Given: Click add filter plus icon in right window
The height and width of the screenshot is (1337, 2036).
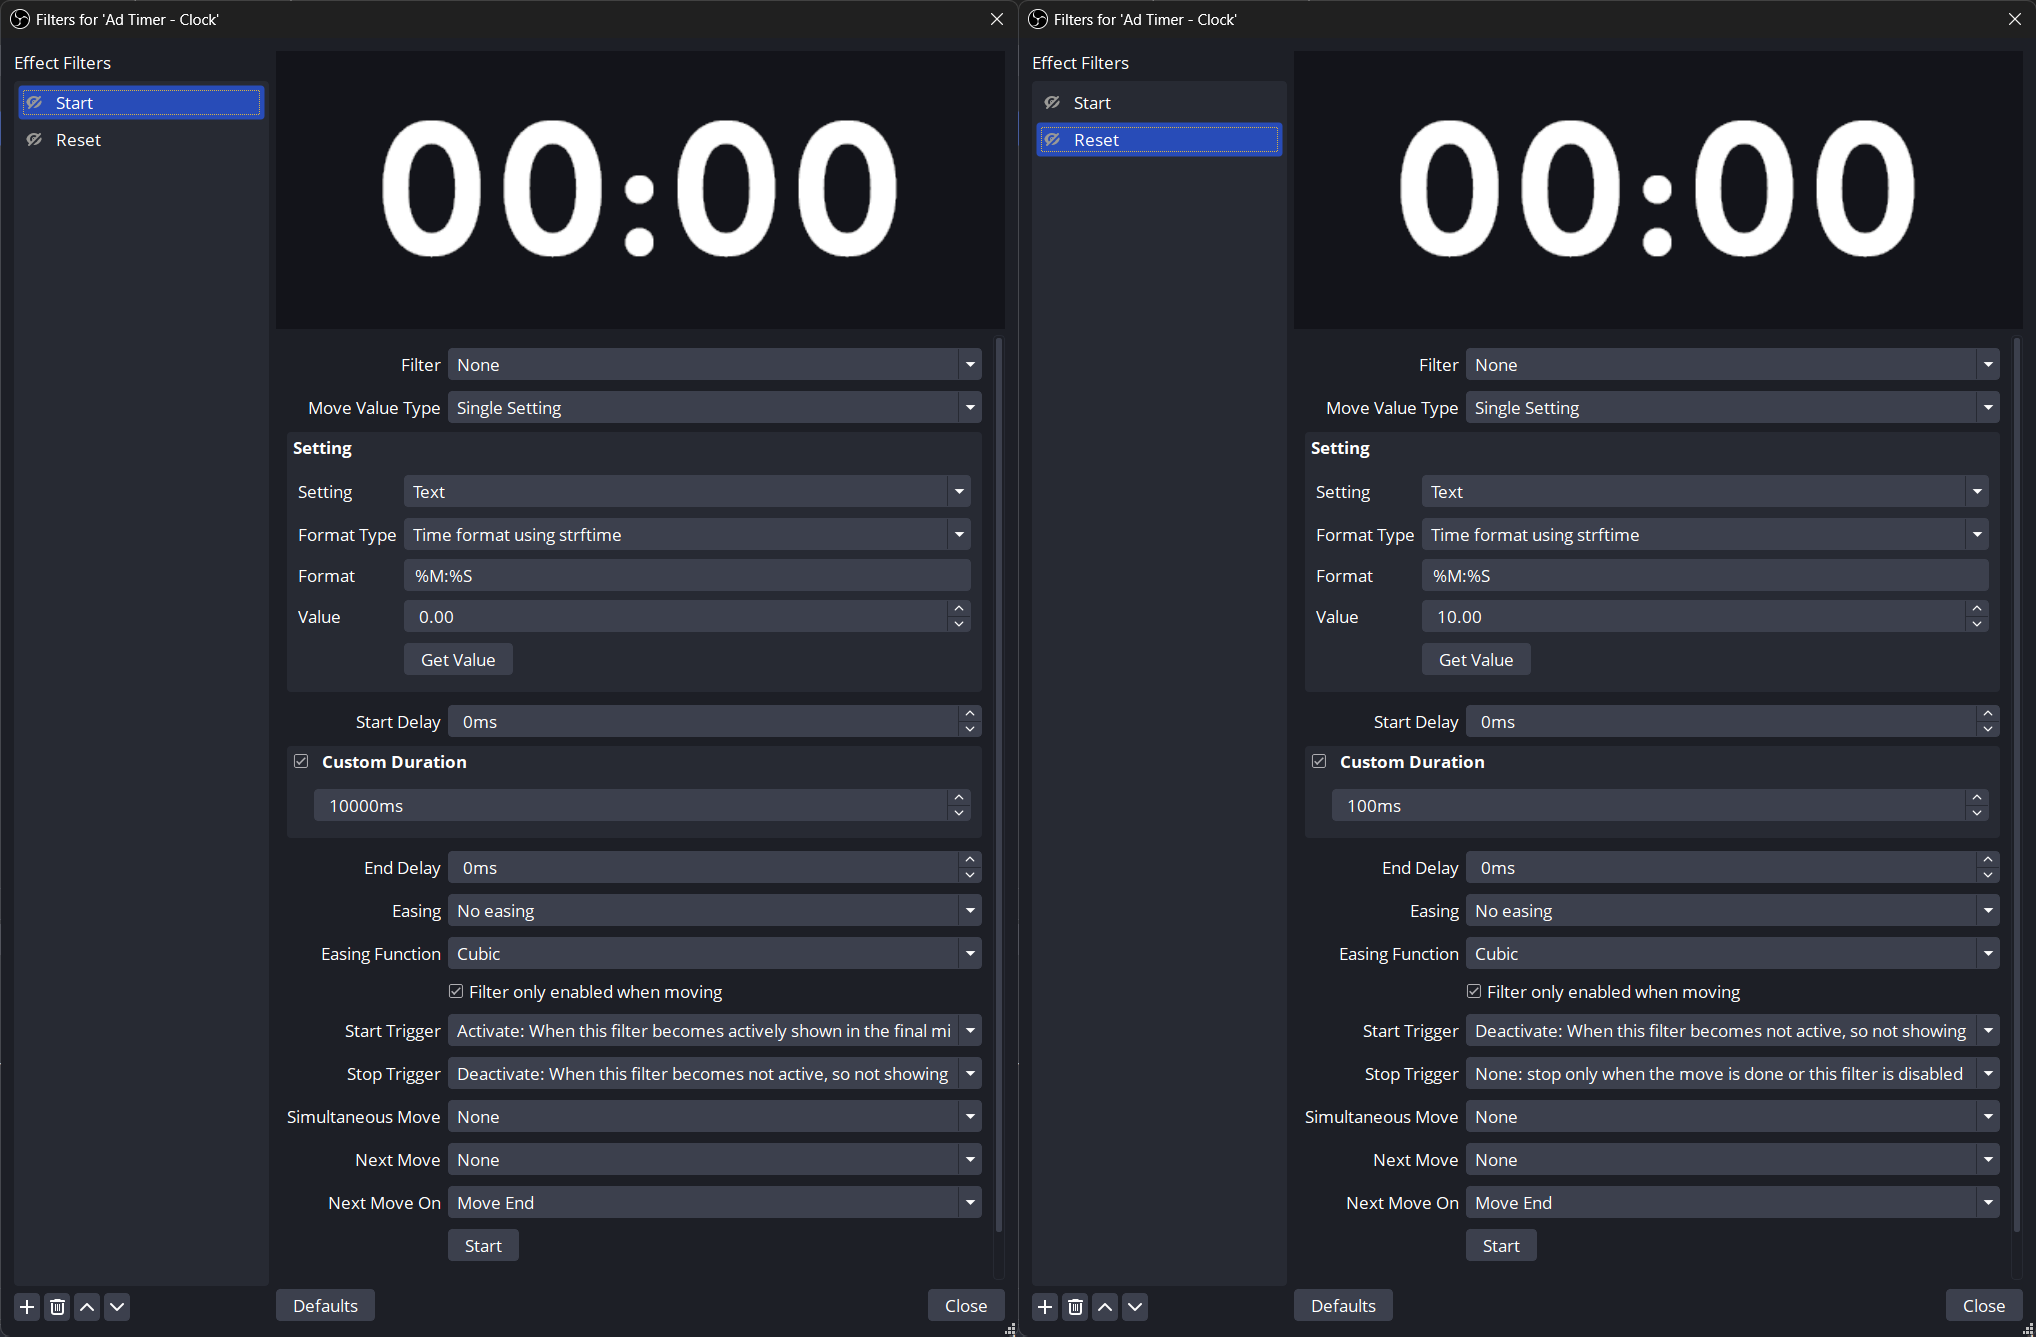Looking at the screenshot, I should 1045,1306.
